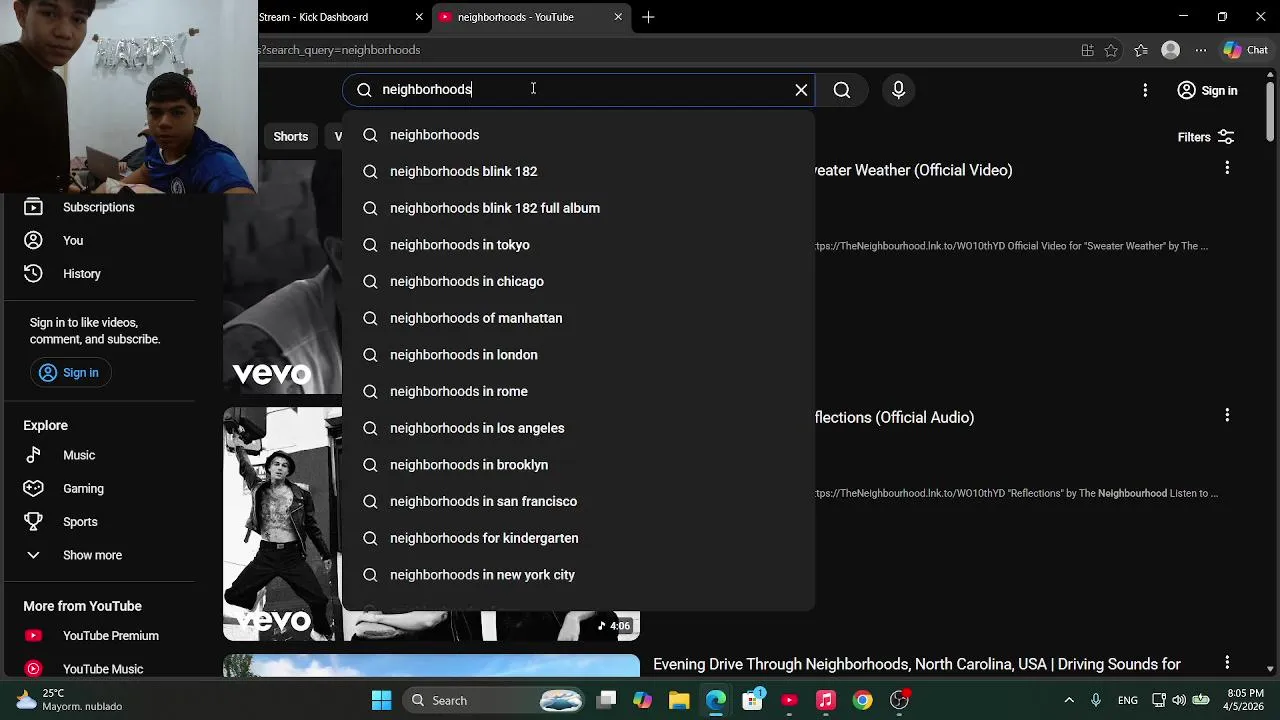Choose suggestion 'neighborhoods in los angeles'
1280x720 pixels.
578,428
